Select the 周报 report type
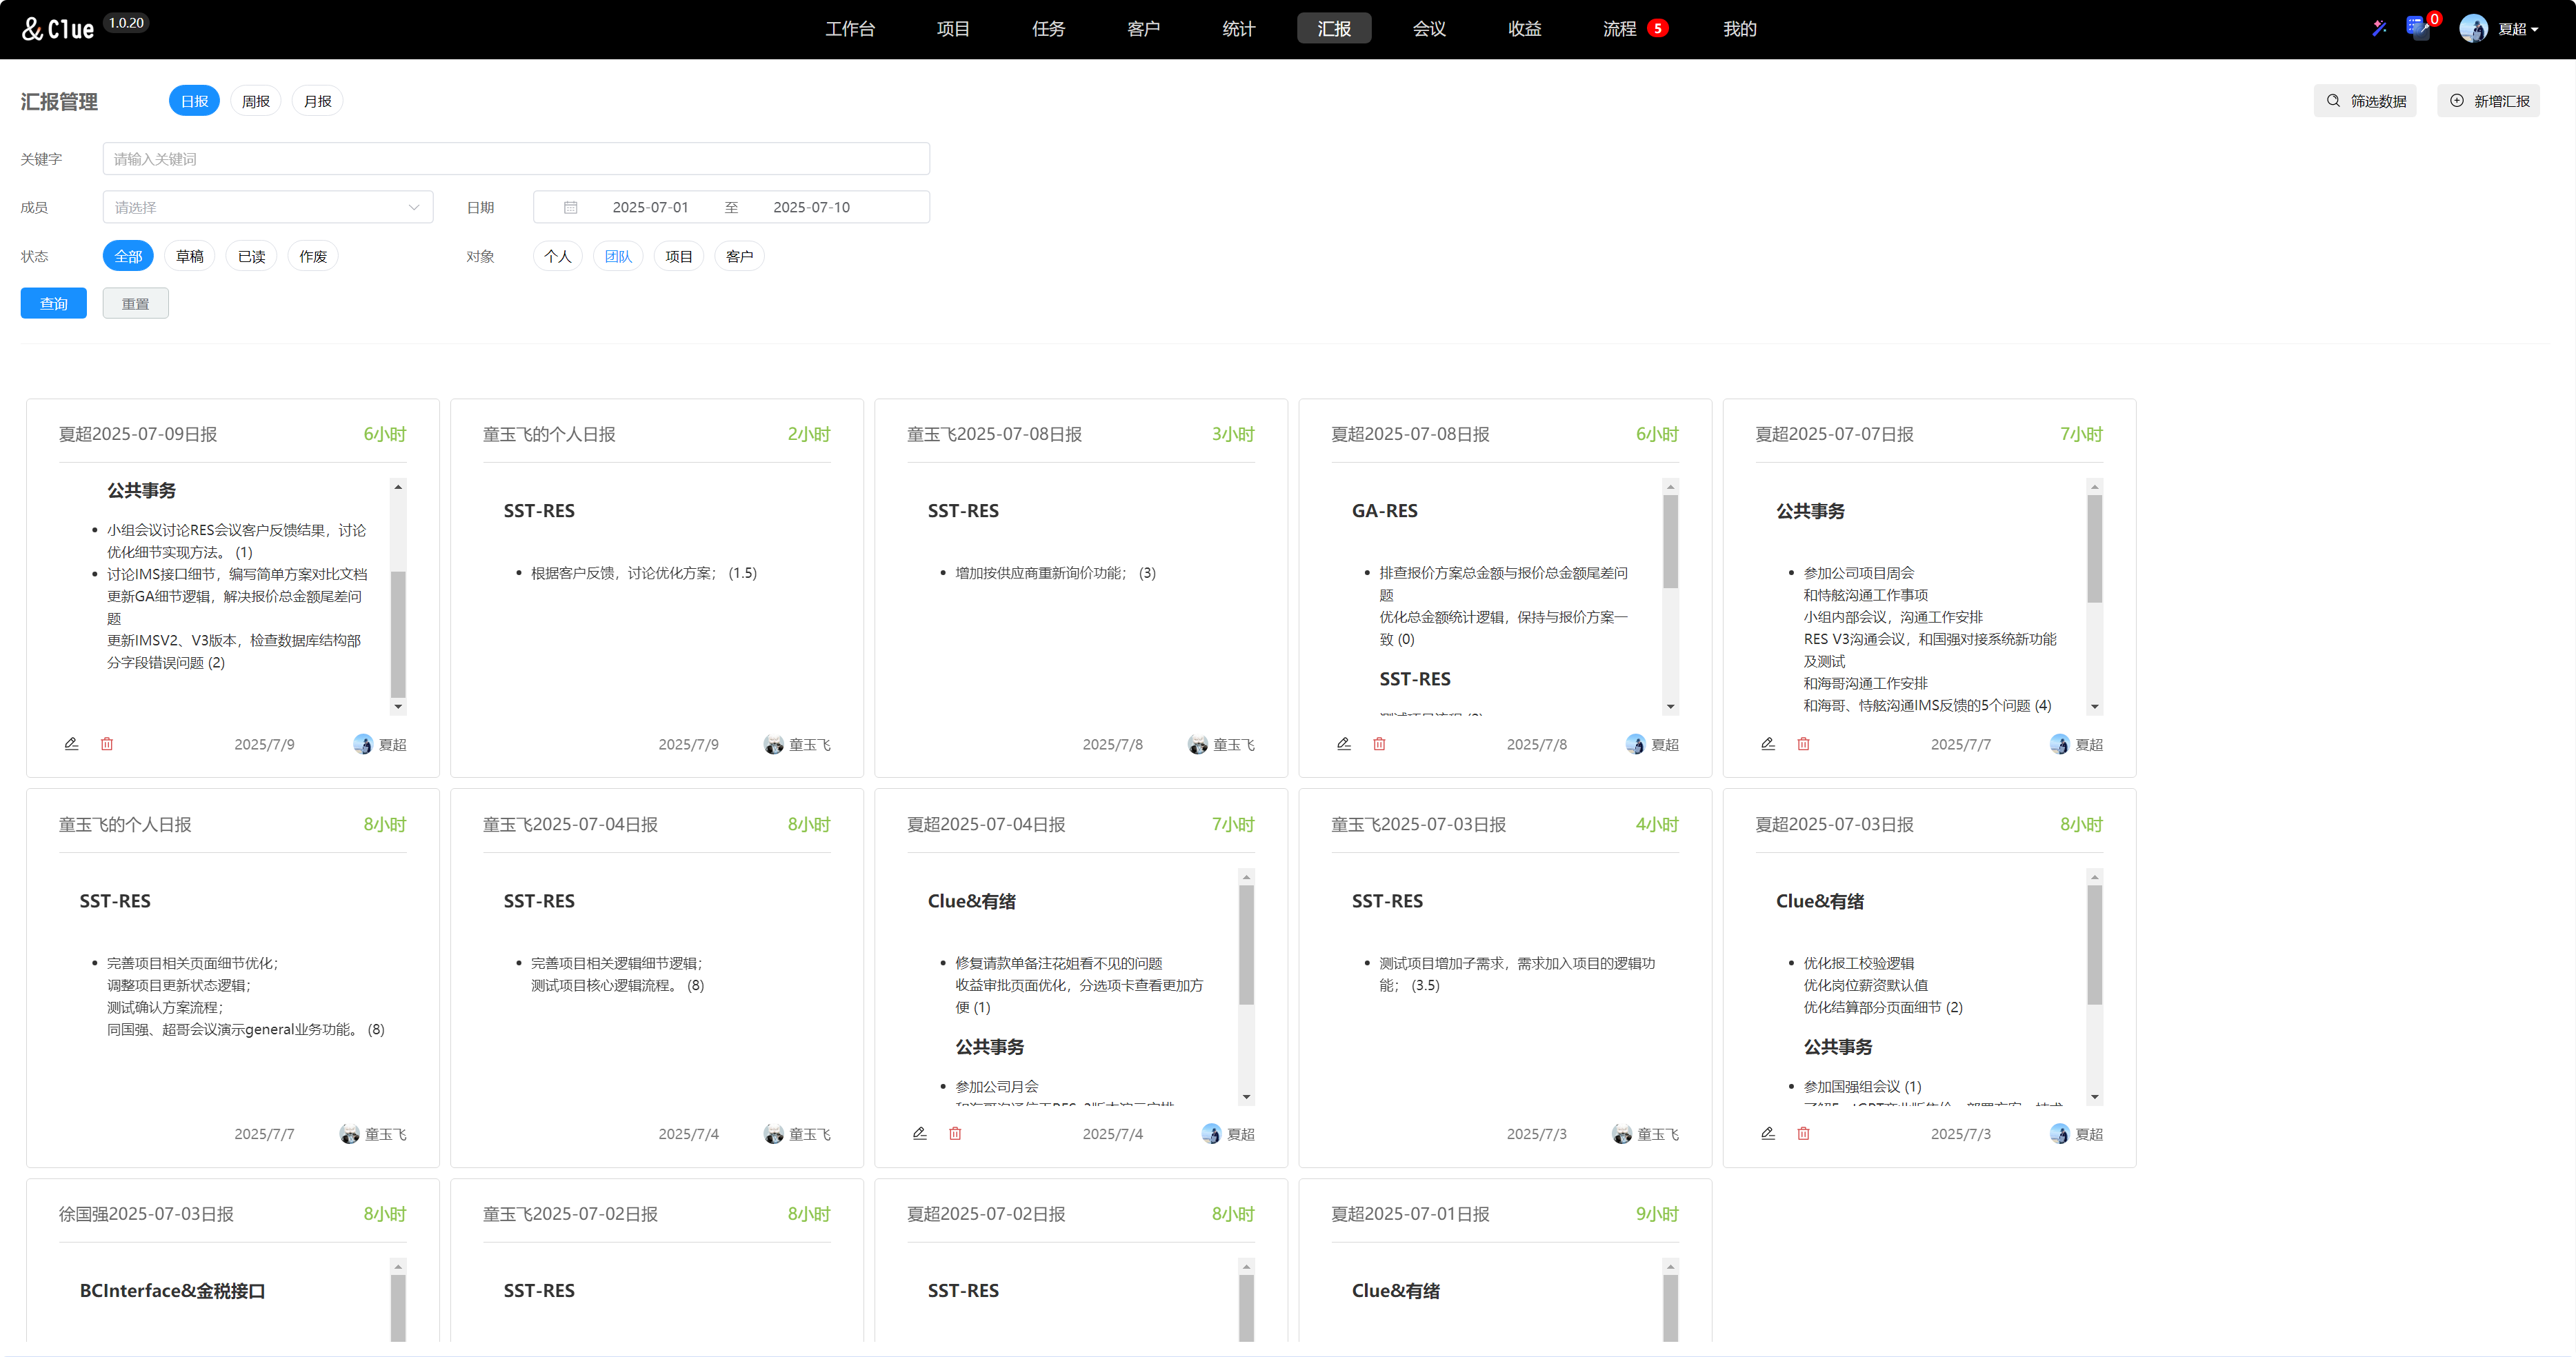Screen dimensions: 2576x1357 click(x=255, y=101)
